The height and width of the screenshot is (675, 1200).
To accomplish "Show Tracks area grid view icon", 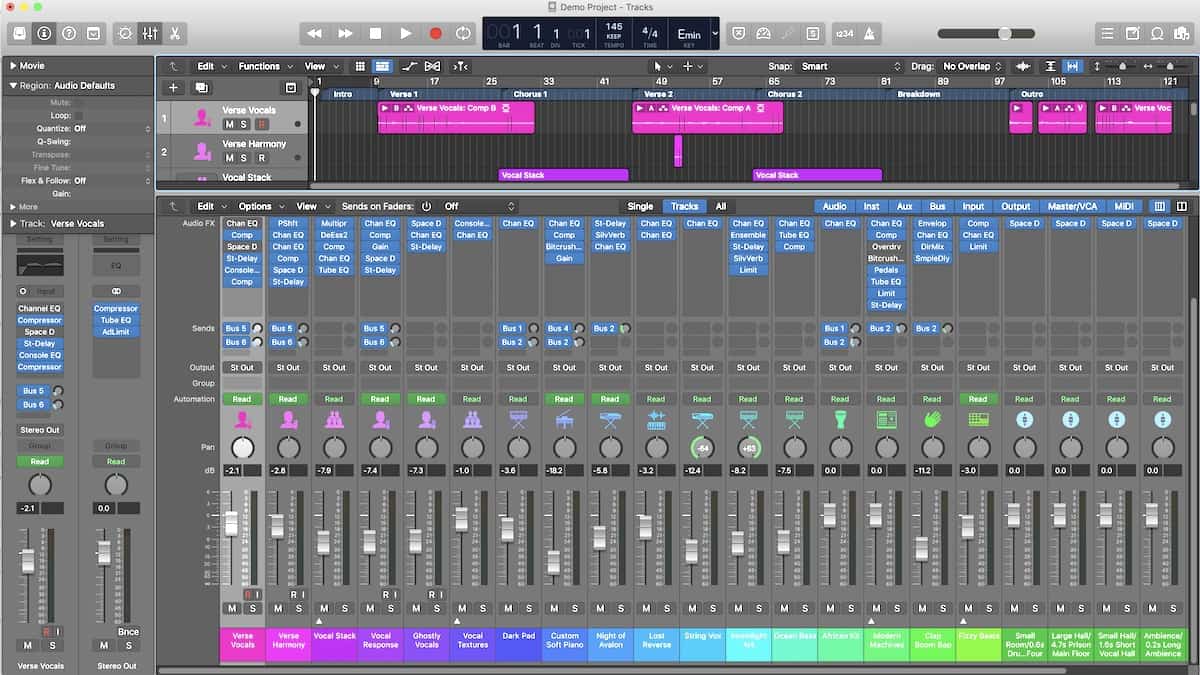I will [360, 66].
